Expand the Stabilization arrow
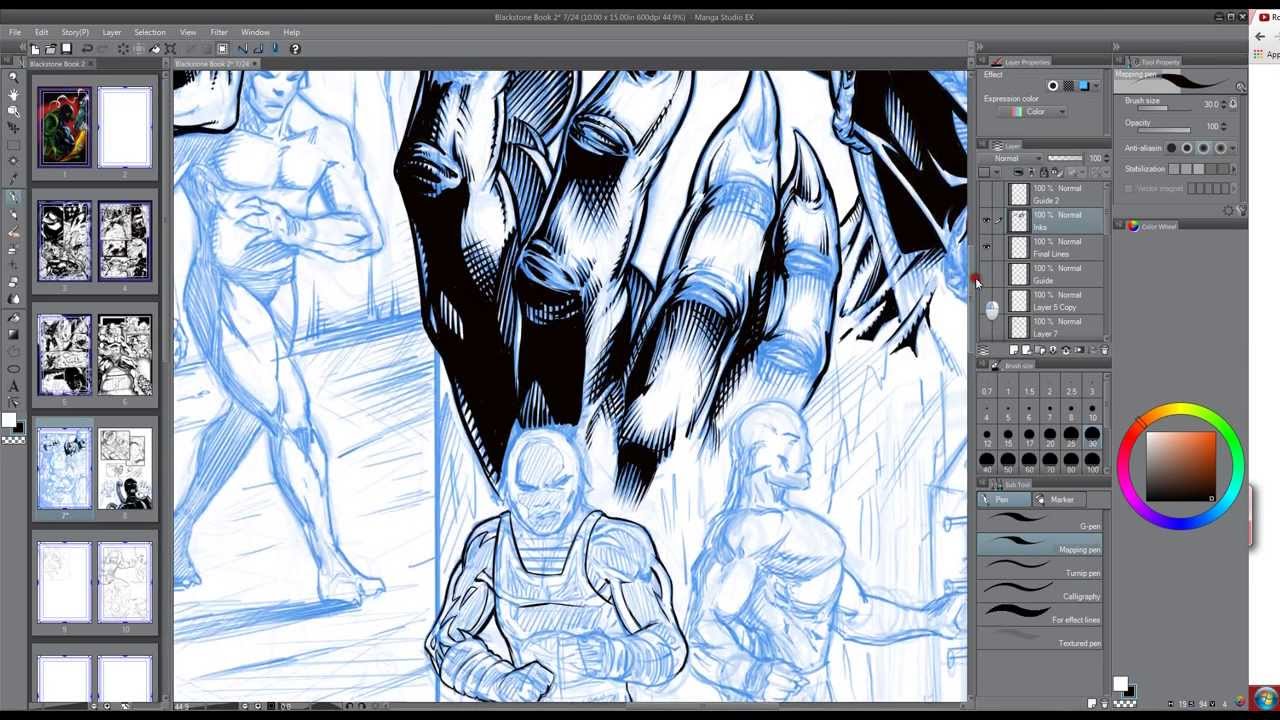1280x720 pixels. pos(1234,170)
